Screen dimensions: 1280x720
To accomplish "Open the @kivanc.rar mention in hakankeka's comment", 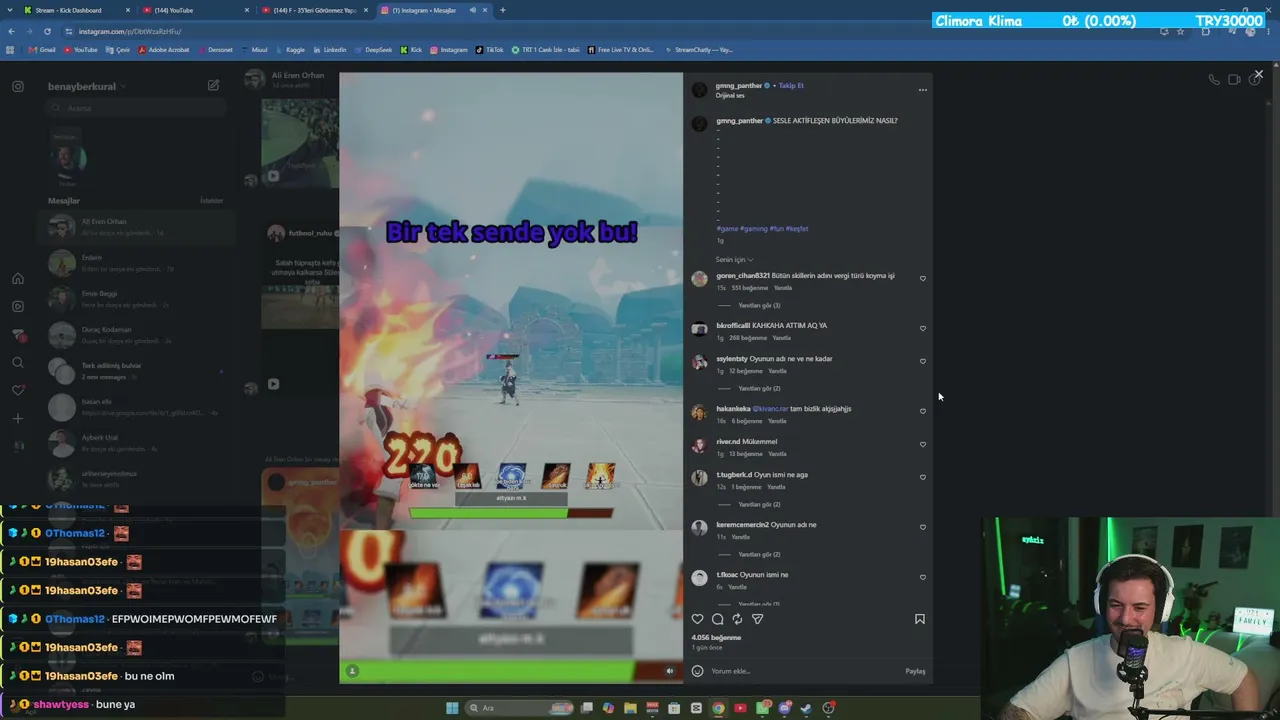I will pos(770,408).
